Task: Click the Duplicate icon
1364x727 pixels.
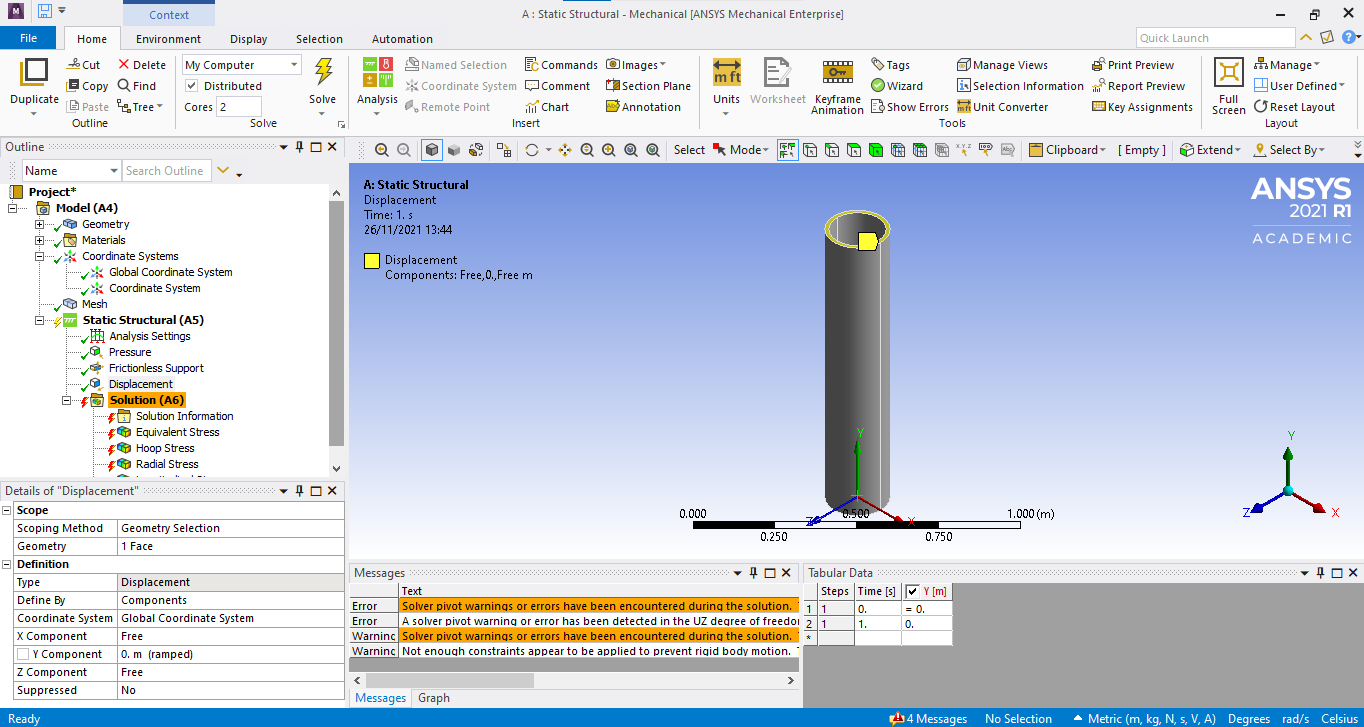Action: 34,74
